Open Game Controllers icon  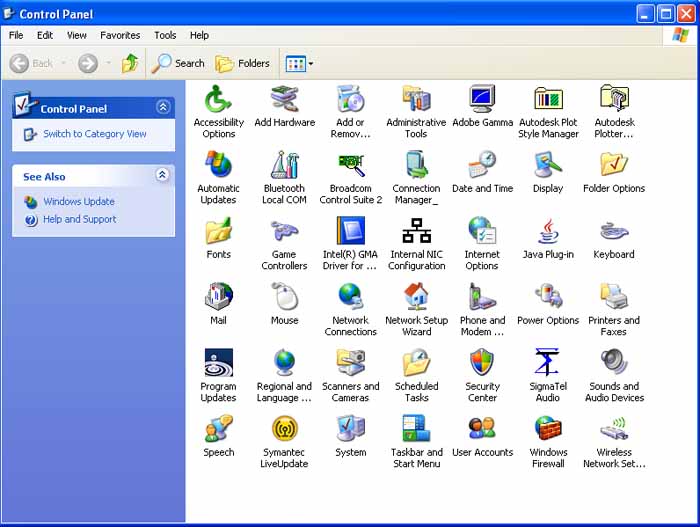[284, 230]
